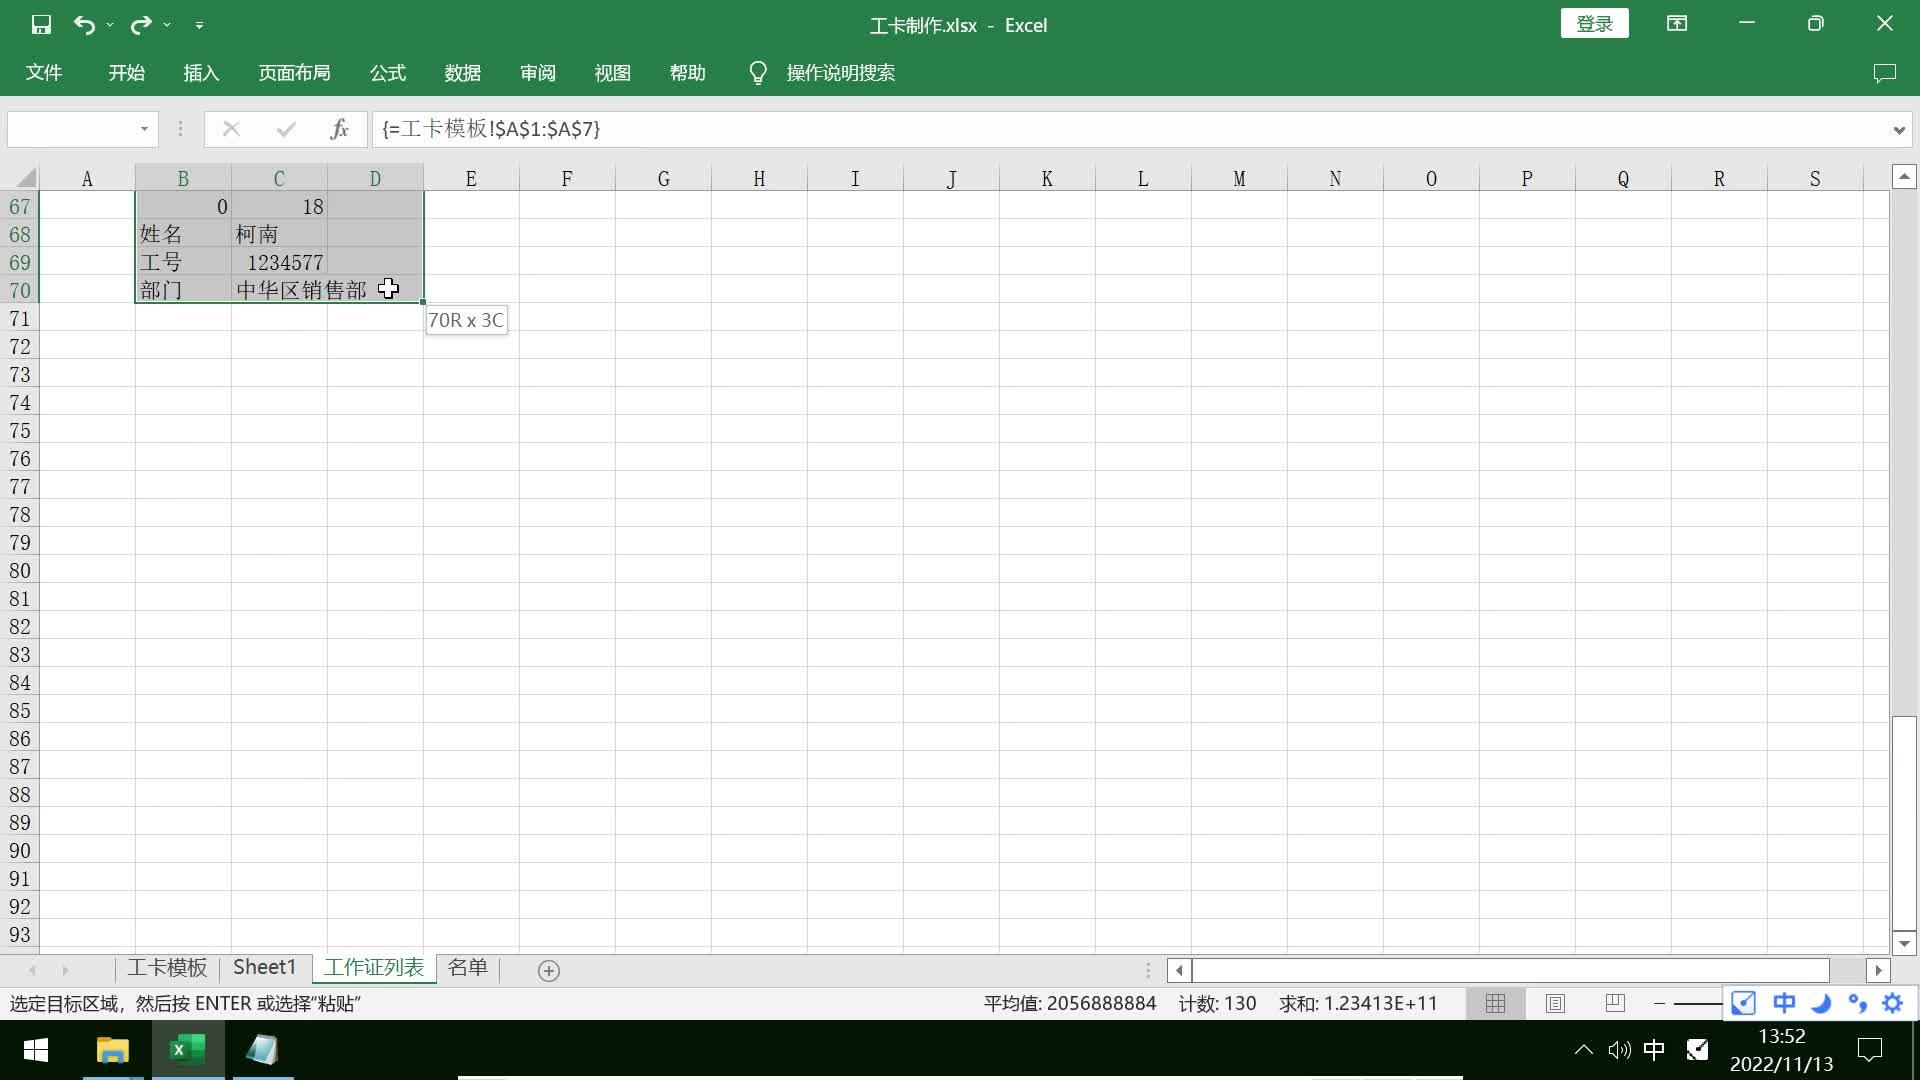This screenshot has height=1080, width=1920.
Task: Open the 视图 ribbon tab
Action: 613,73
